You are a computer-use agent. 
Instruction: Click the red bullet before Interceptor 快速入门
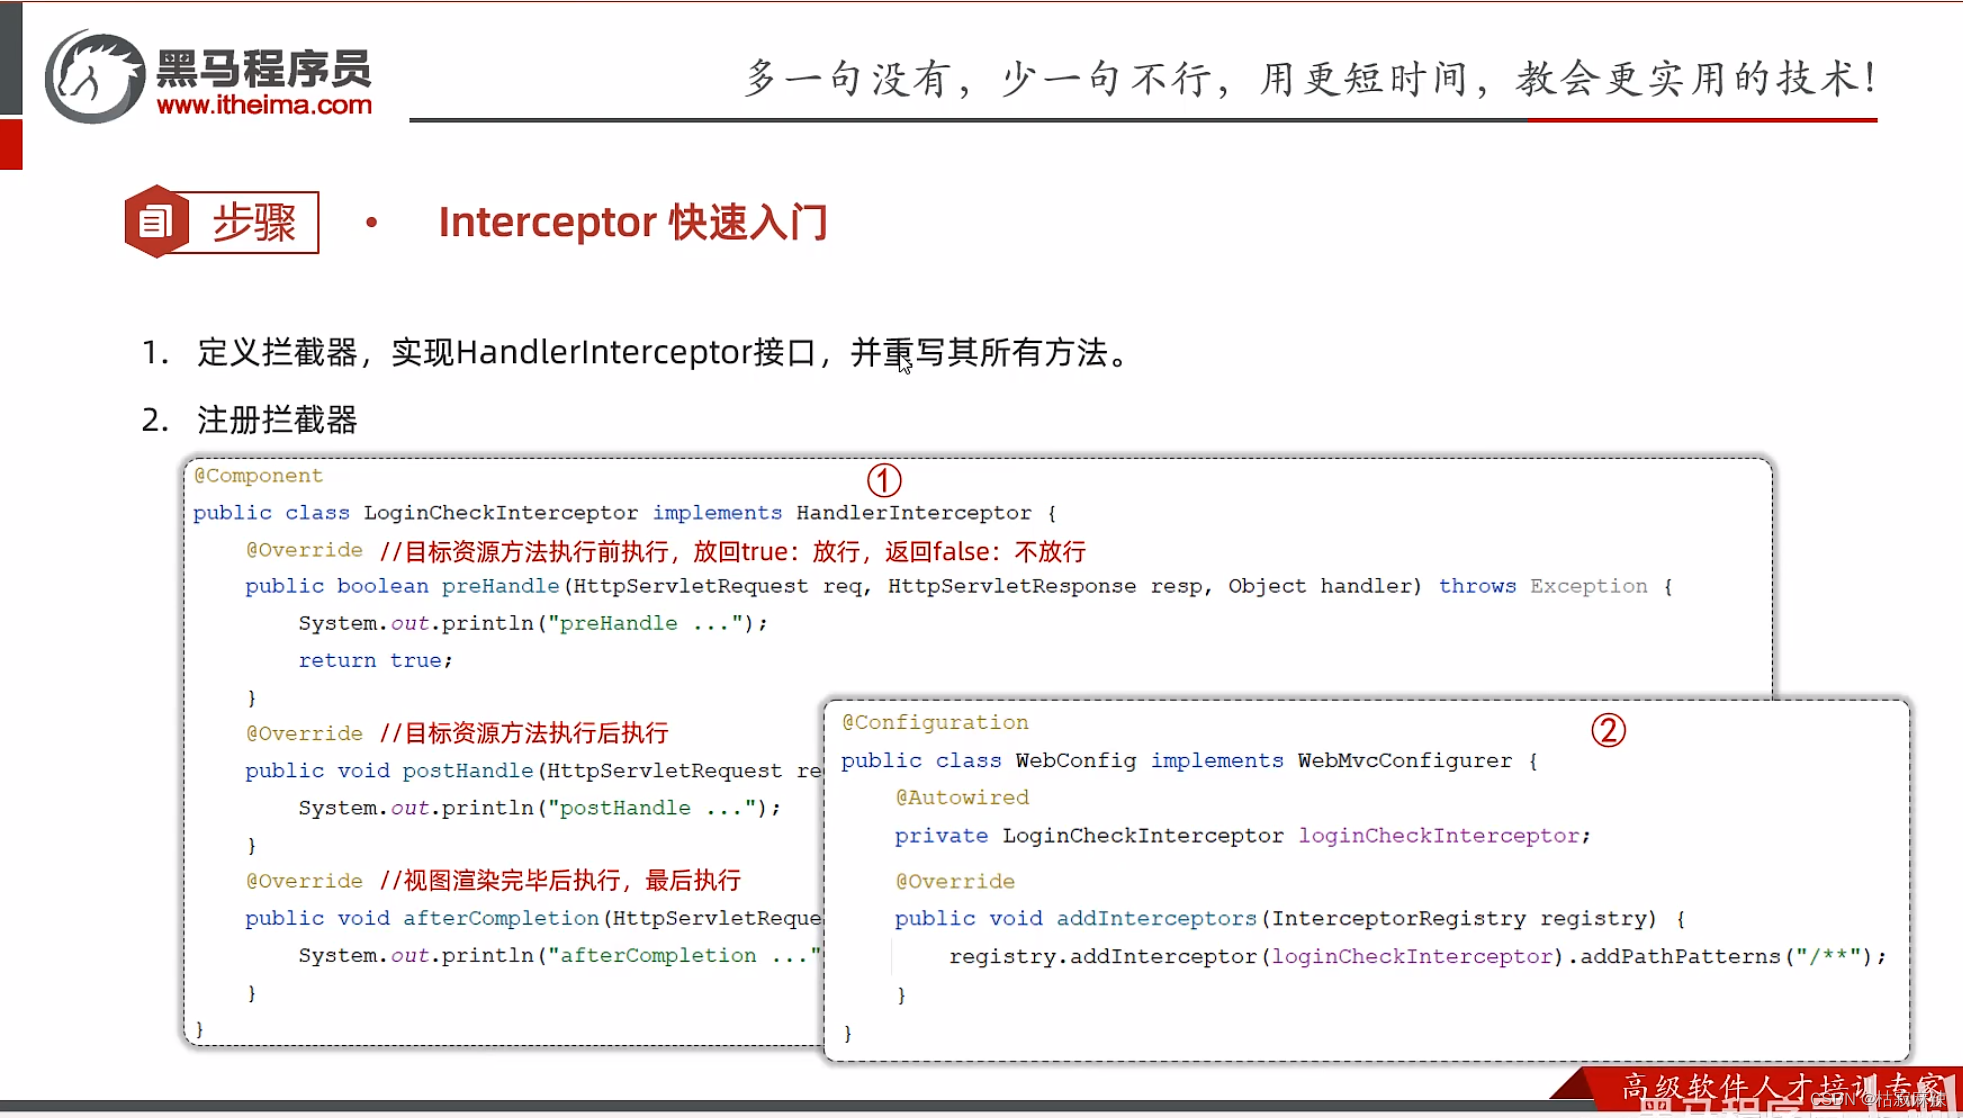374,221
